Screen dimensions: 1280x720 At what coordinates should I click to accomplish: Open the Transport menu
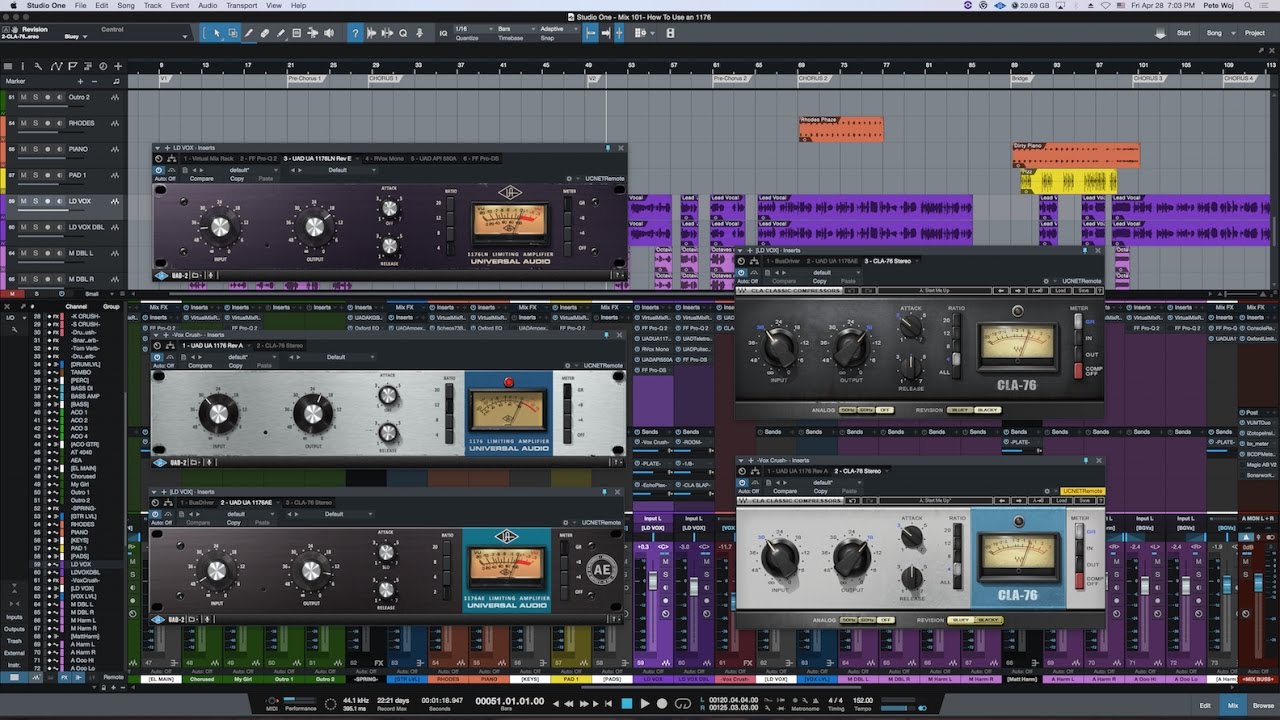click(x=241, y=5)
